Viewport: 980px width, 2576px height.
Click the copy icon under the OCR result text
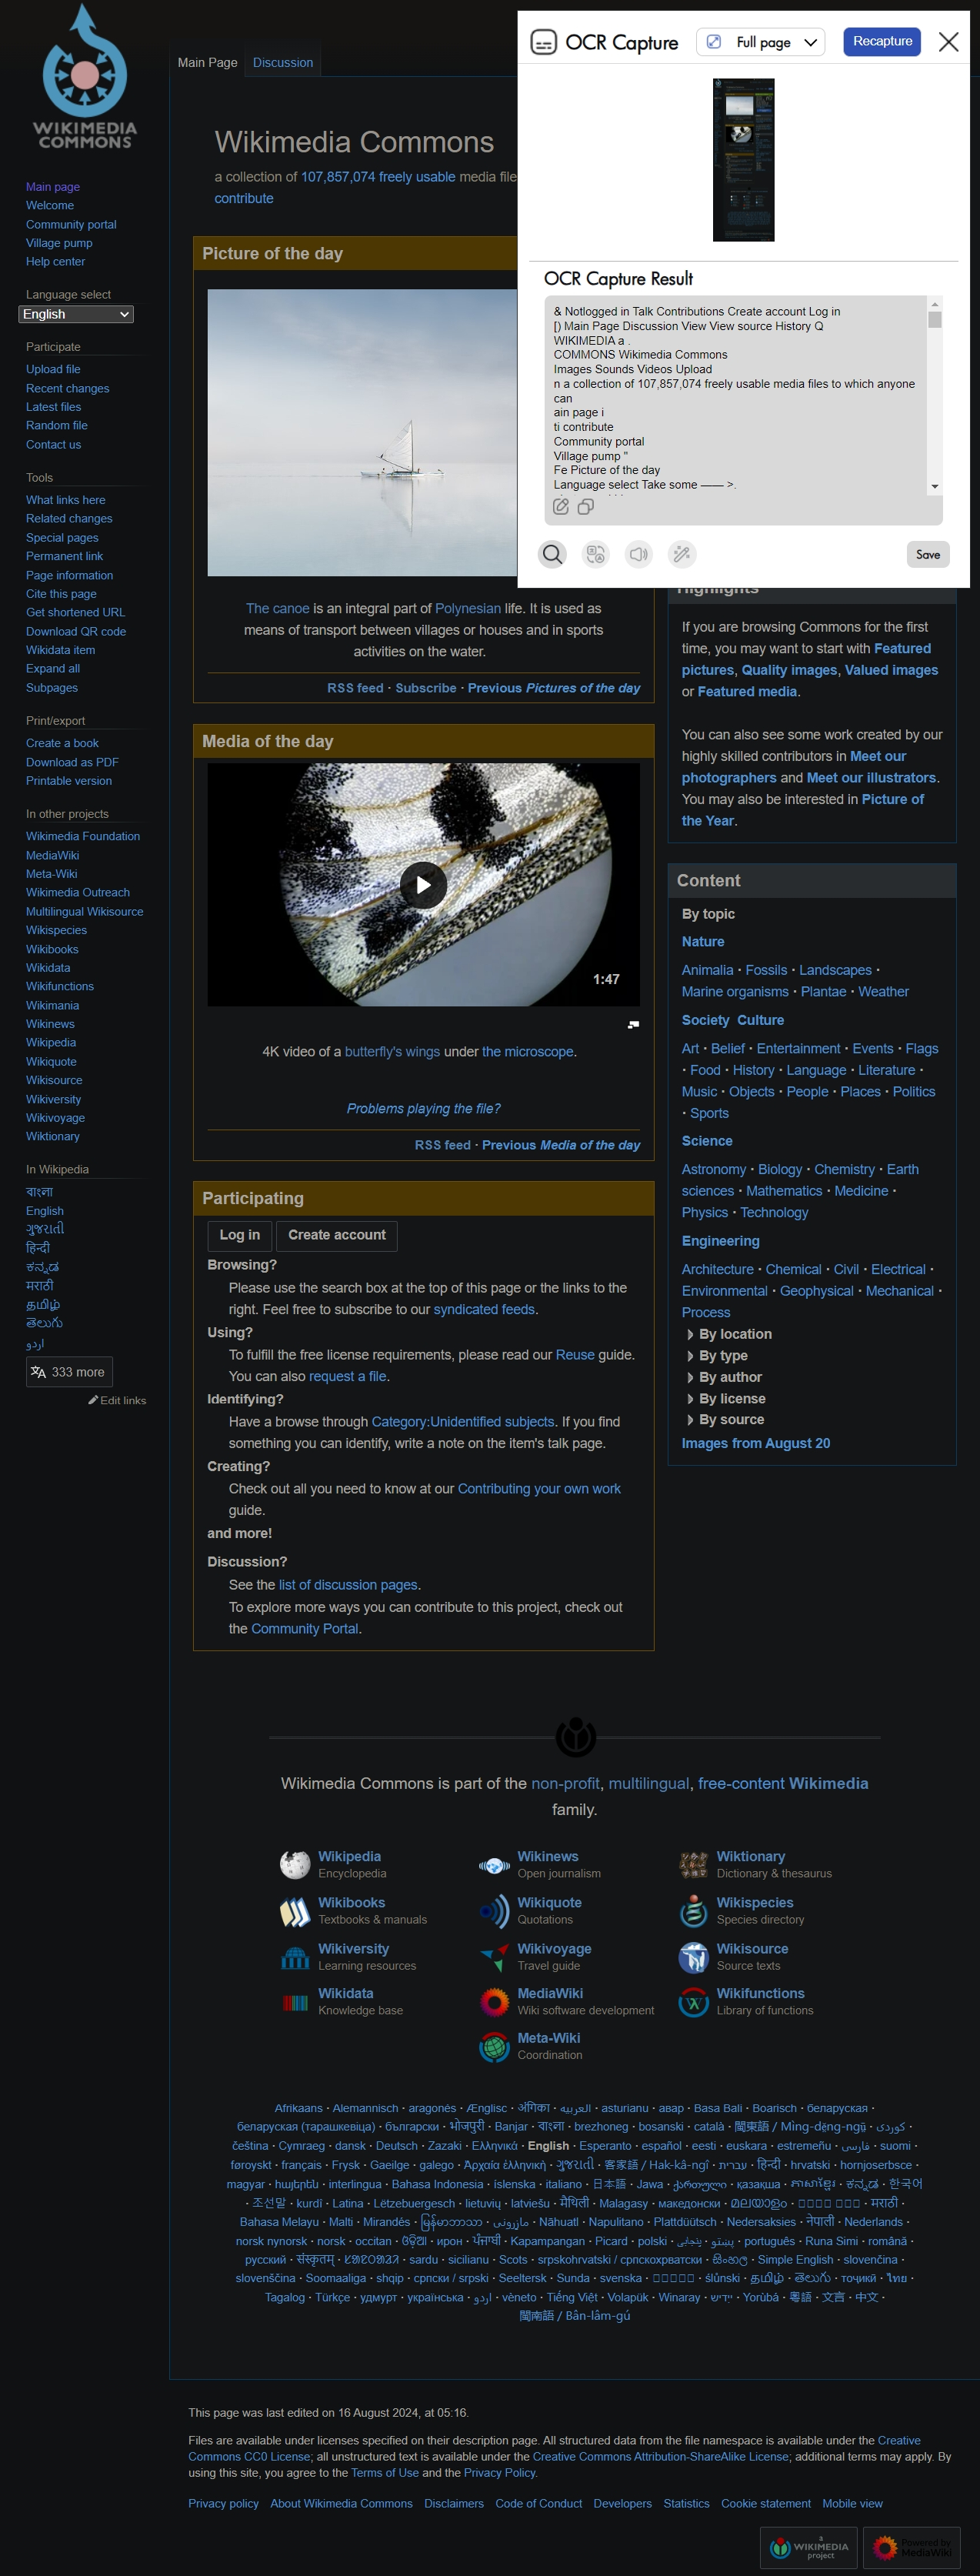click(x=586, y=507)
